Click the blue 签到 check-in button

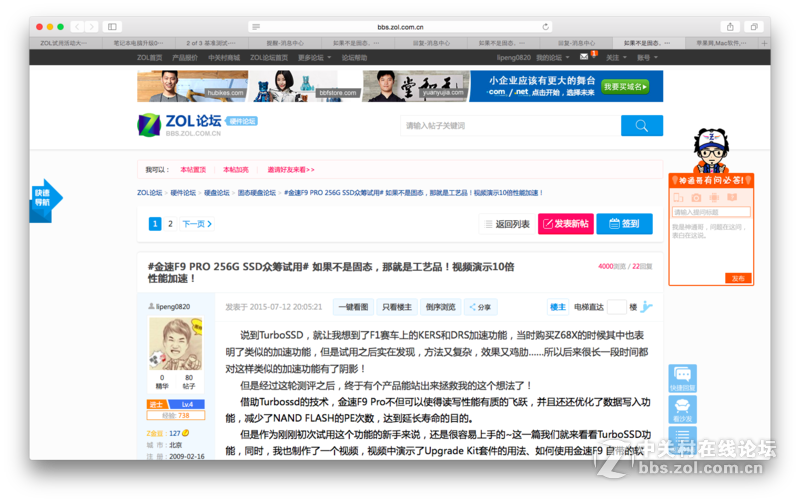[624, 224]
